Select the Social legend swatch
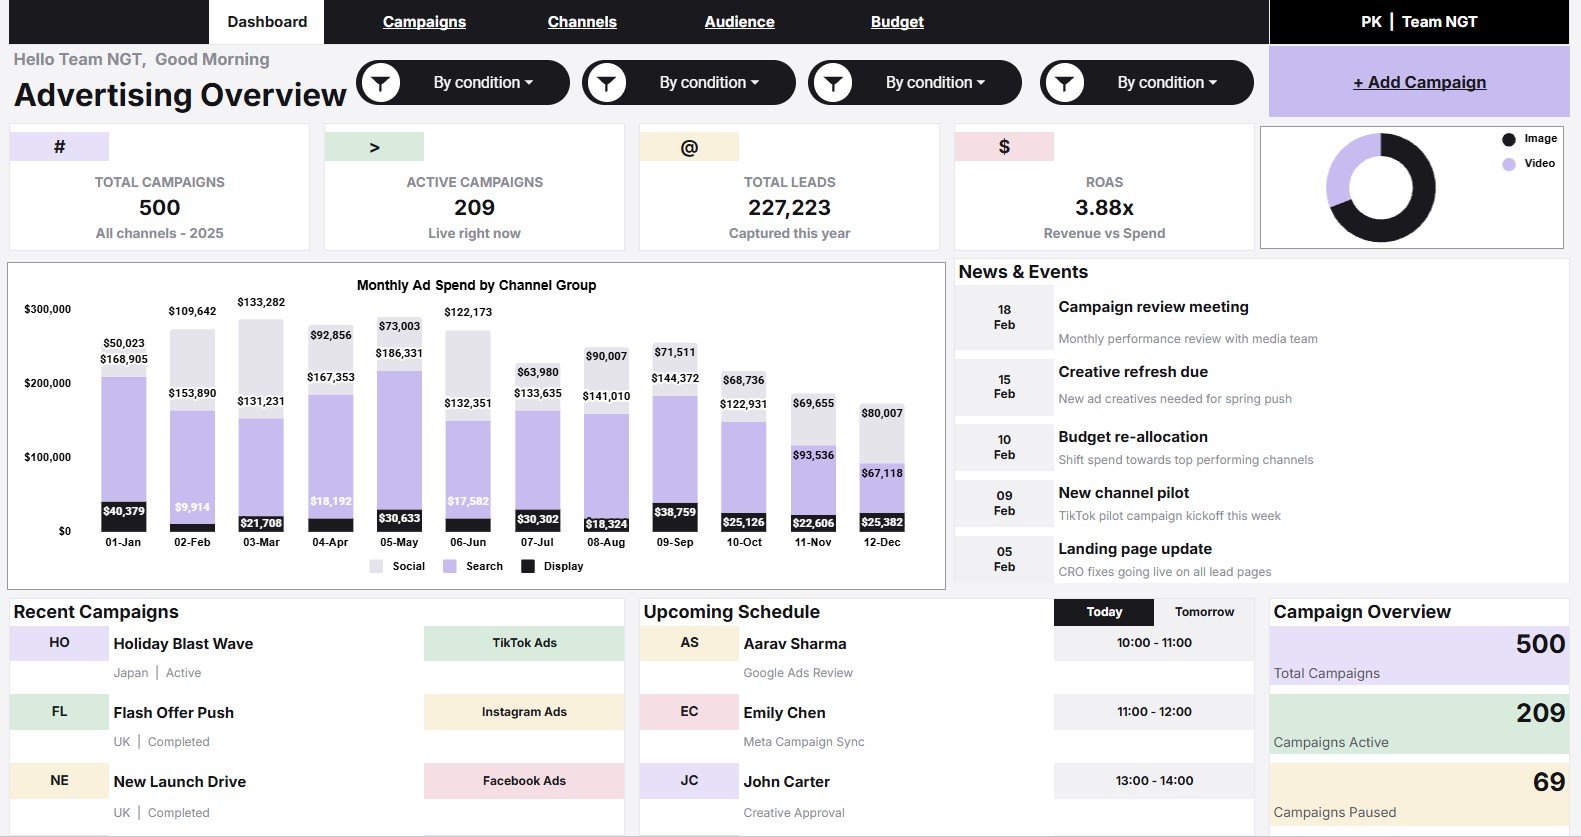The width and height of the screenshot is (1581, 837). click(376, 566)
